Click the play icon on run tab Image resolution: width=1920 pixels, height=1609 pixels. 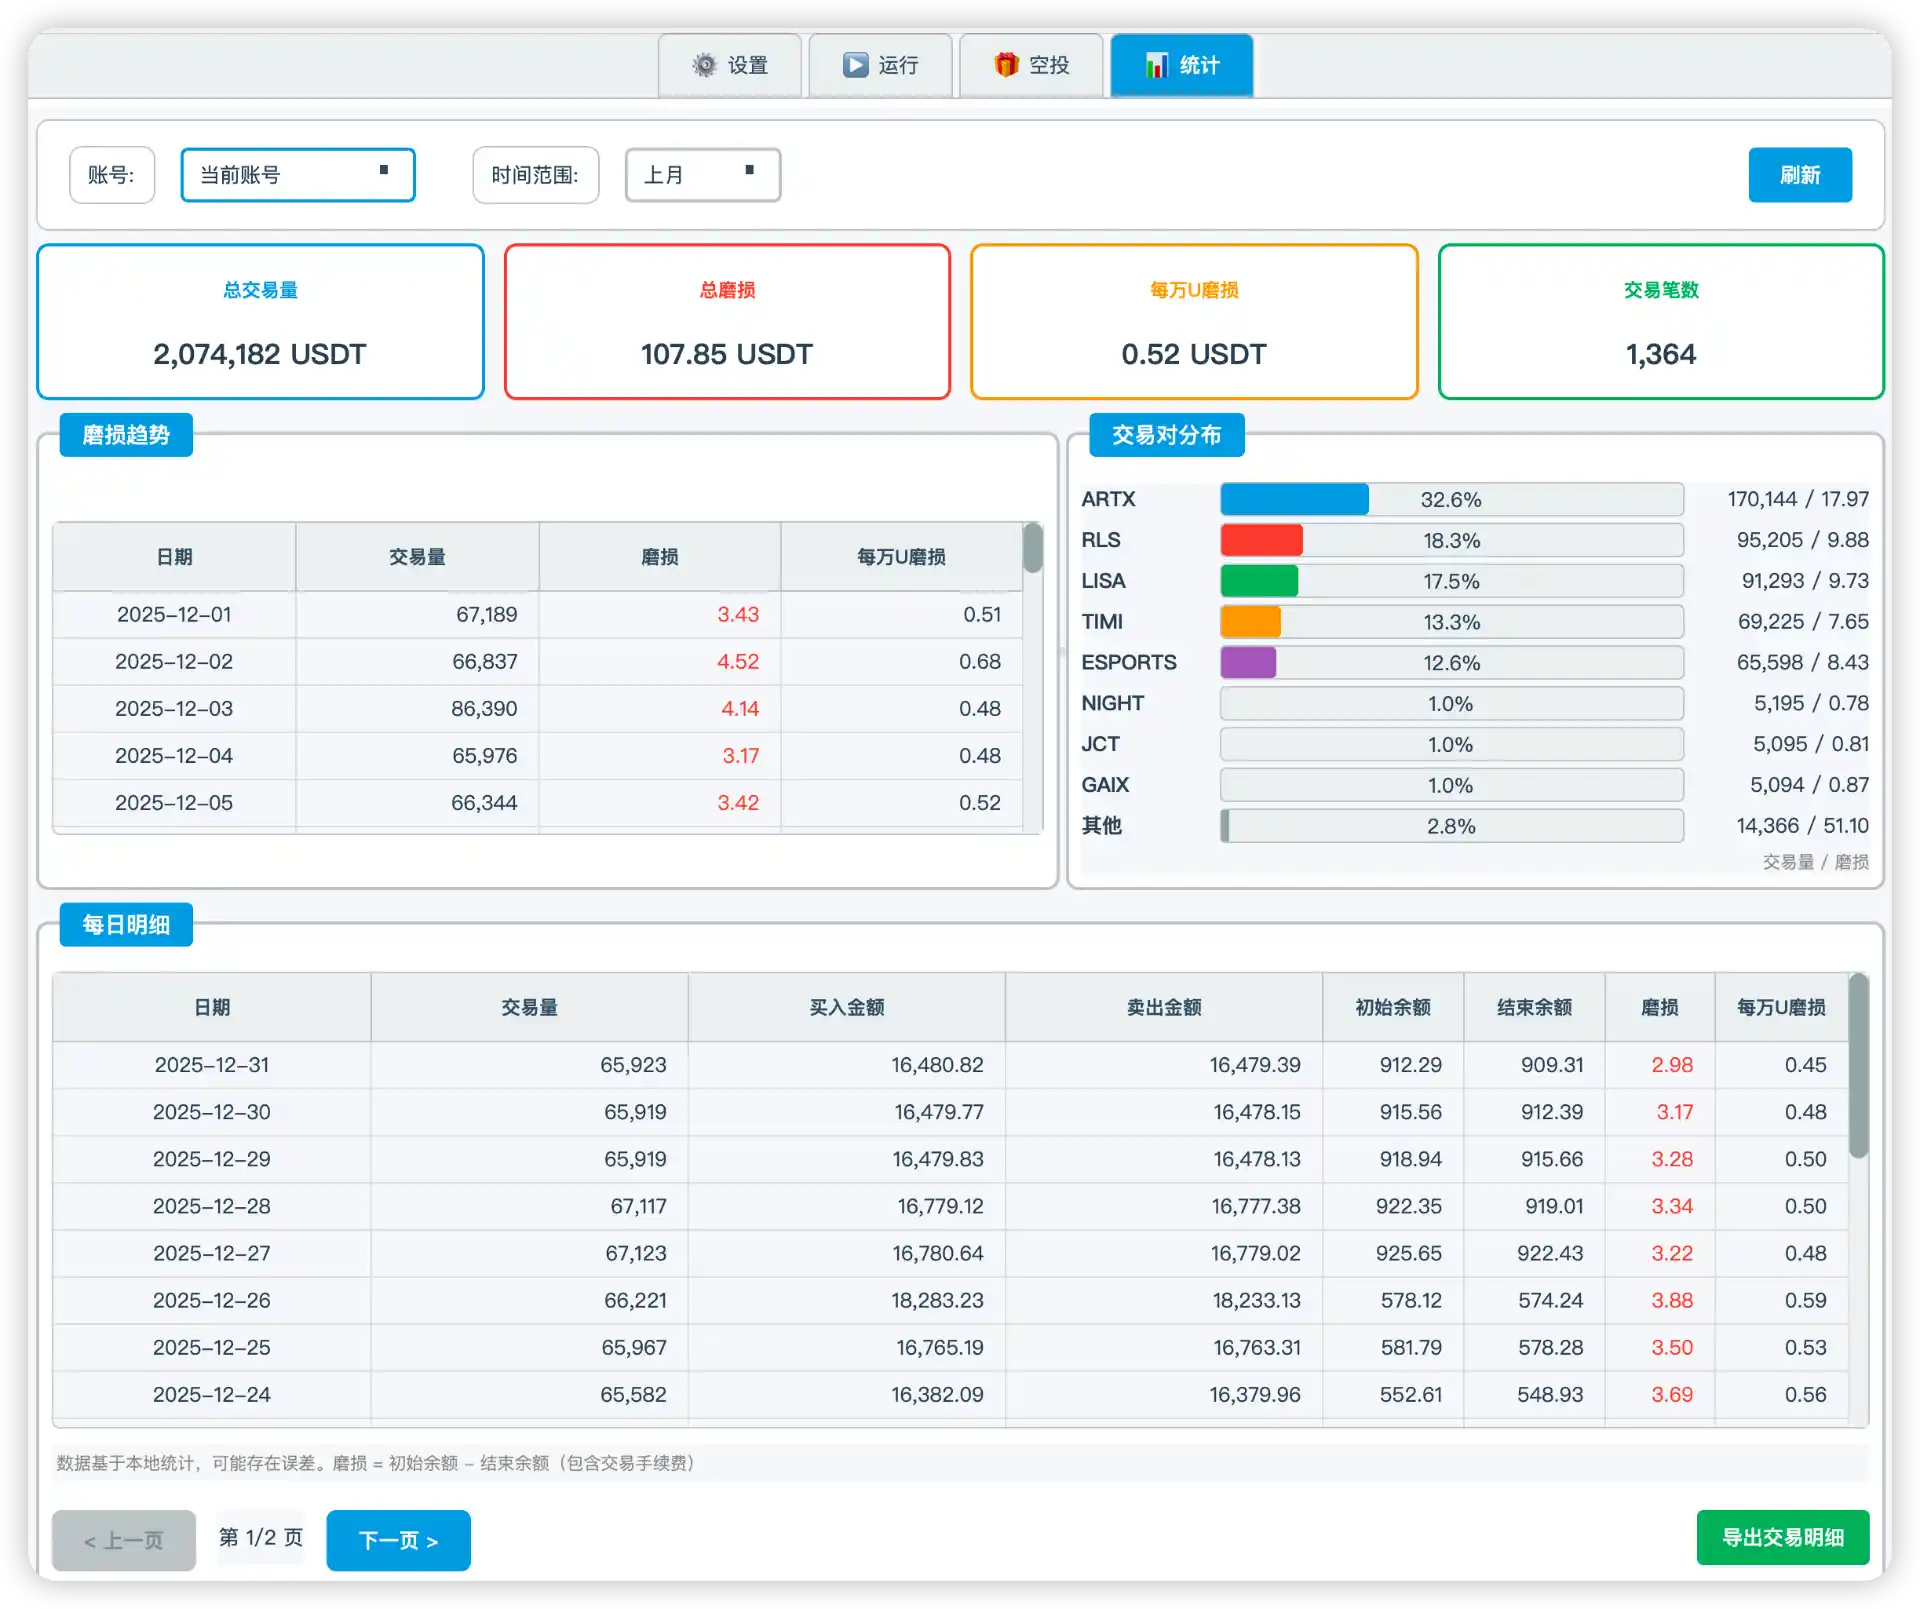[x=855, y=65]
